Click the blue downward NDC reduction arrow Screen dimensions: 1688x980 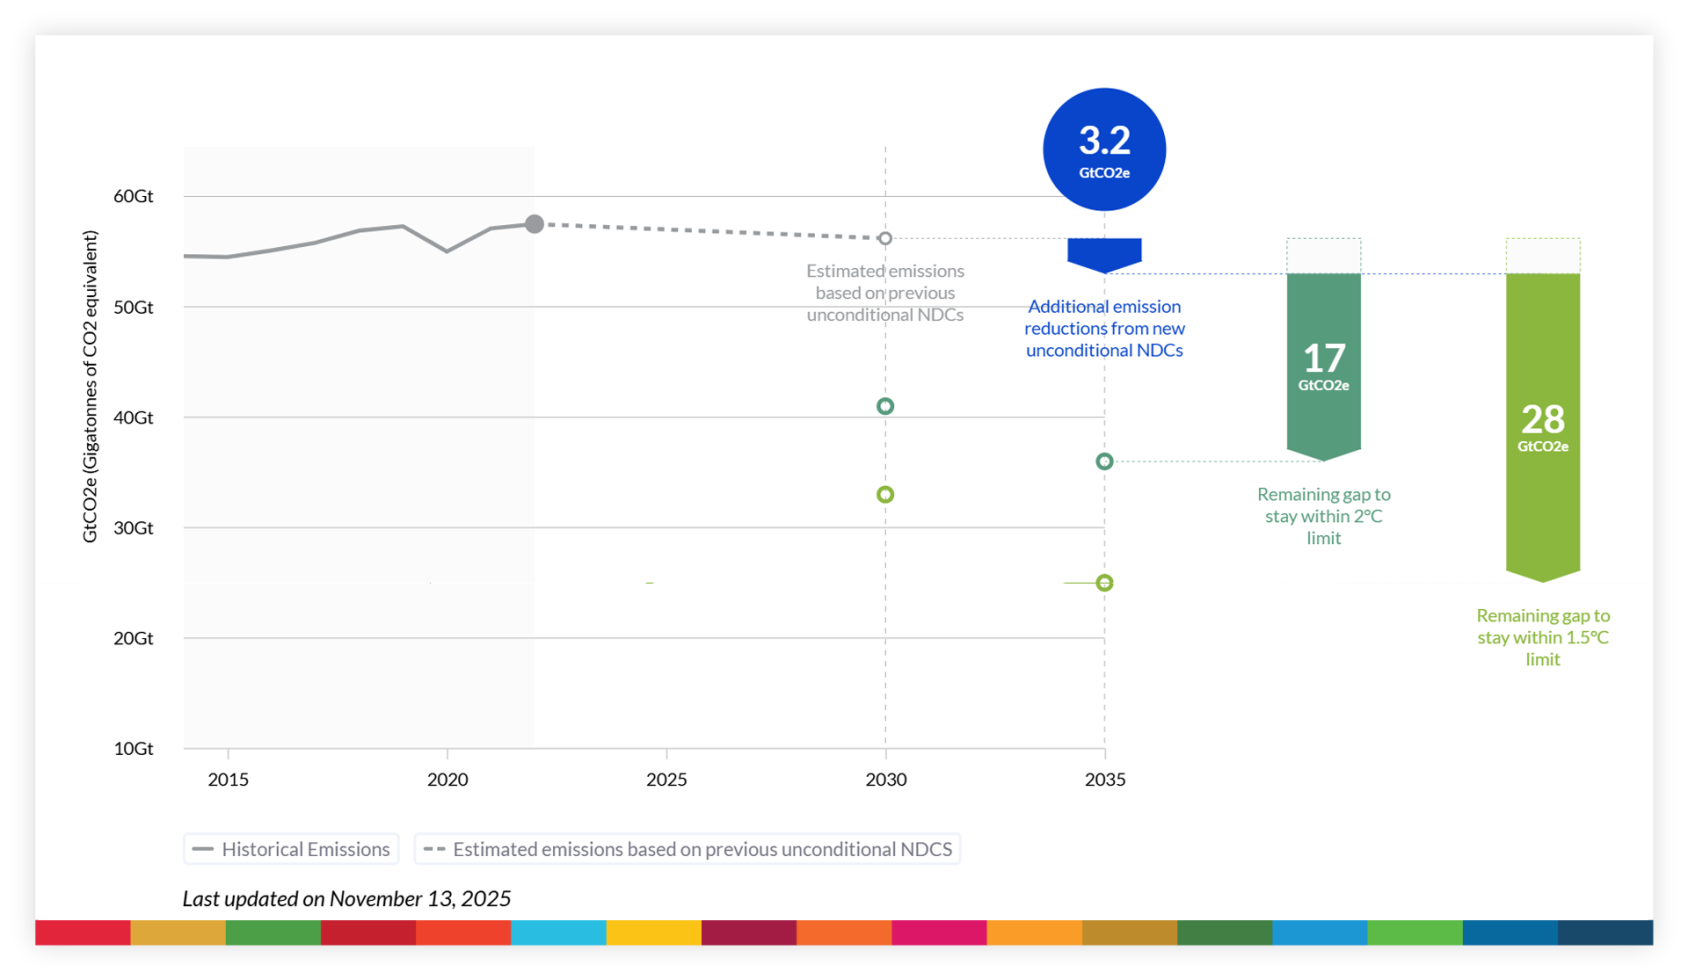[1104, 252]
